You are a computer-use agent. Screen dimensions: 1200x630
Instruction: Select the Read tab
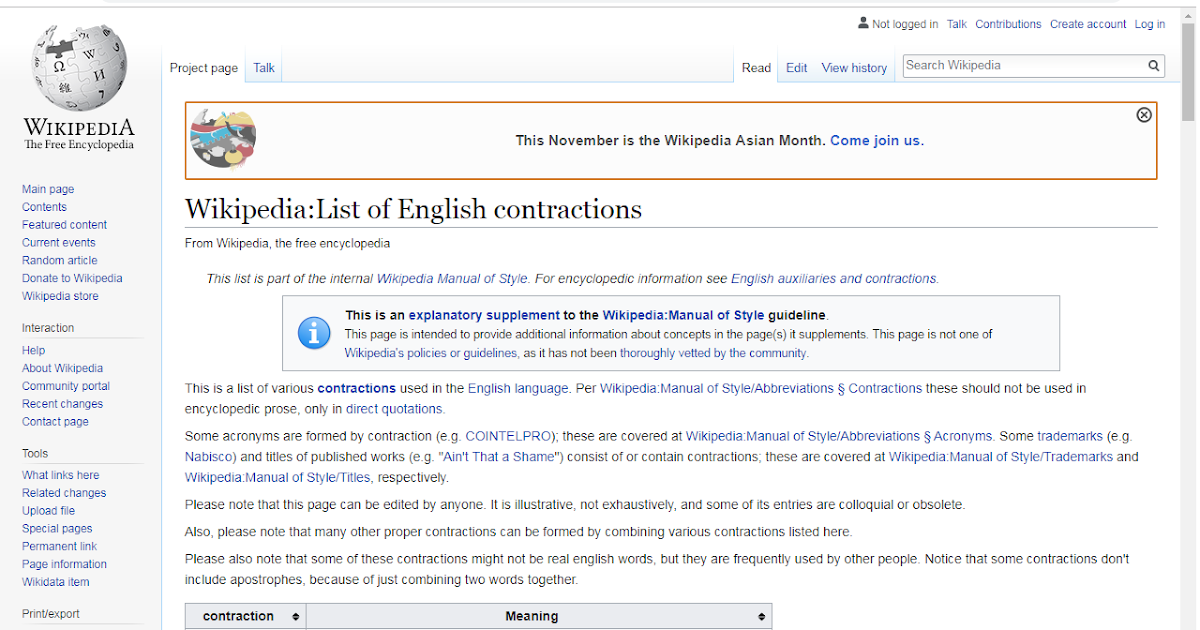click(x=756, y=68)
